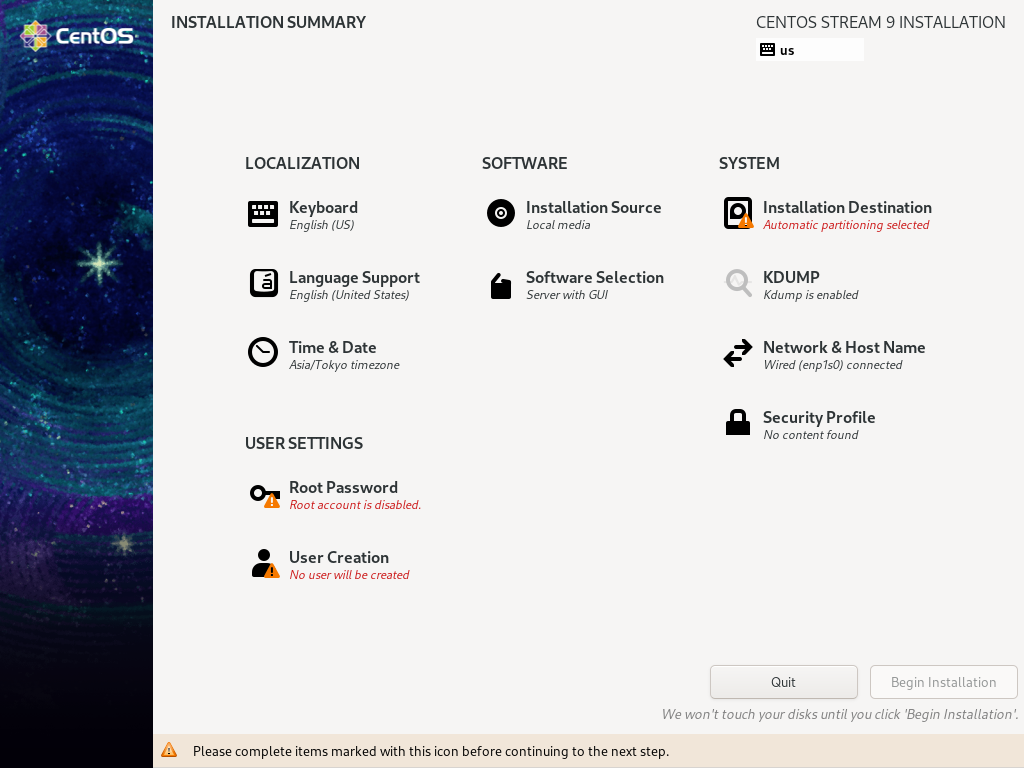Click the Installation Destination disk icon

pyautogui.click(x=738, y=213)
